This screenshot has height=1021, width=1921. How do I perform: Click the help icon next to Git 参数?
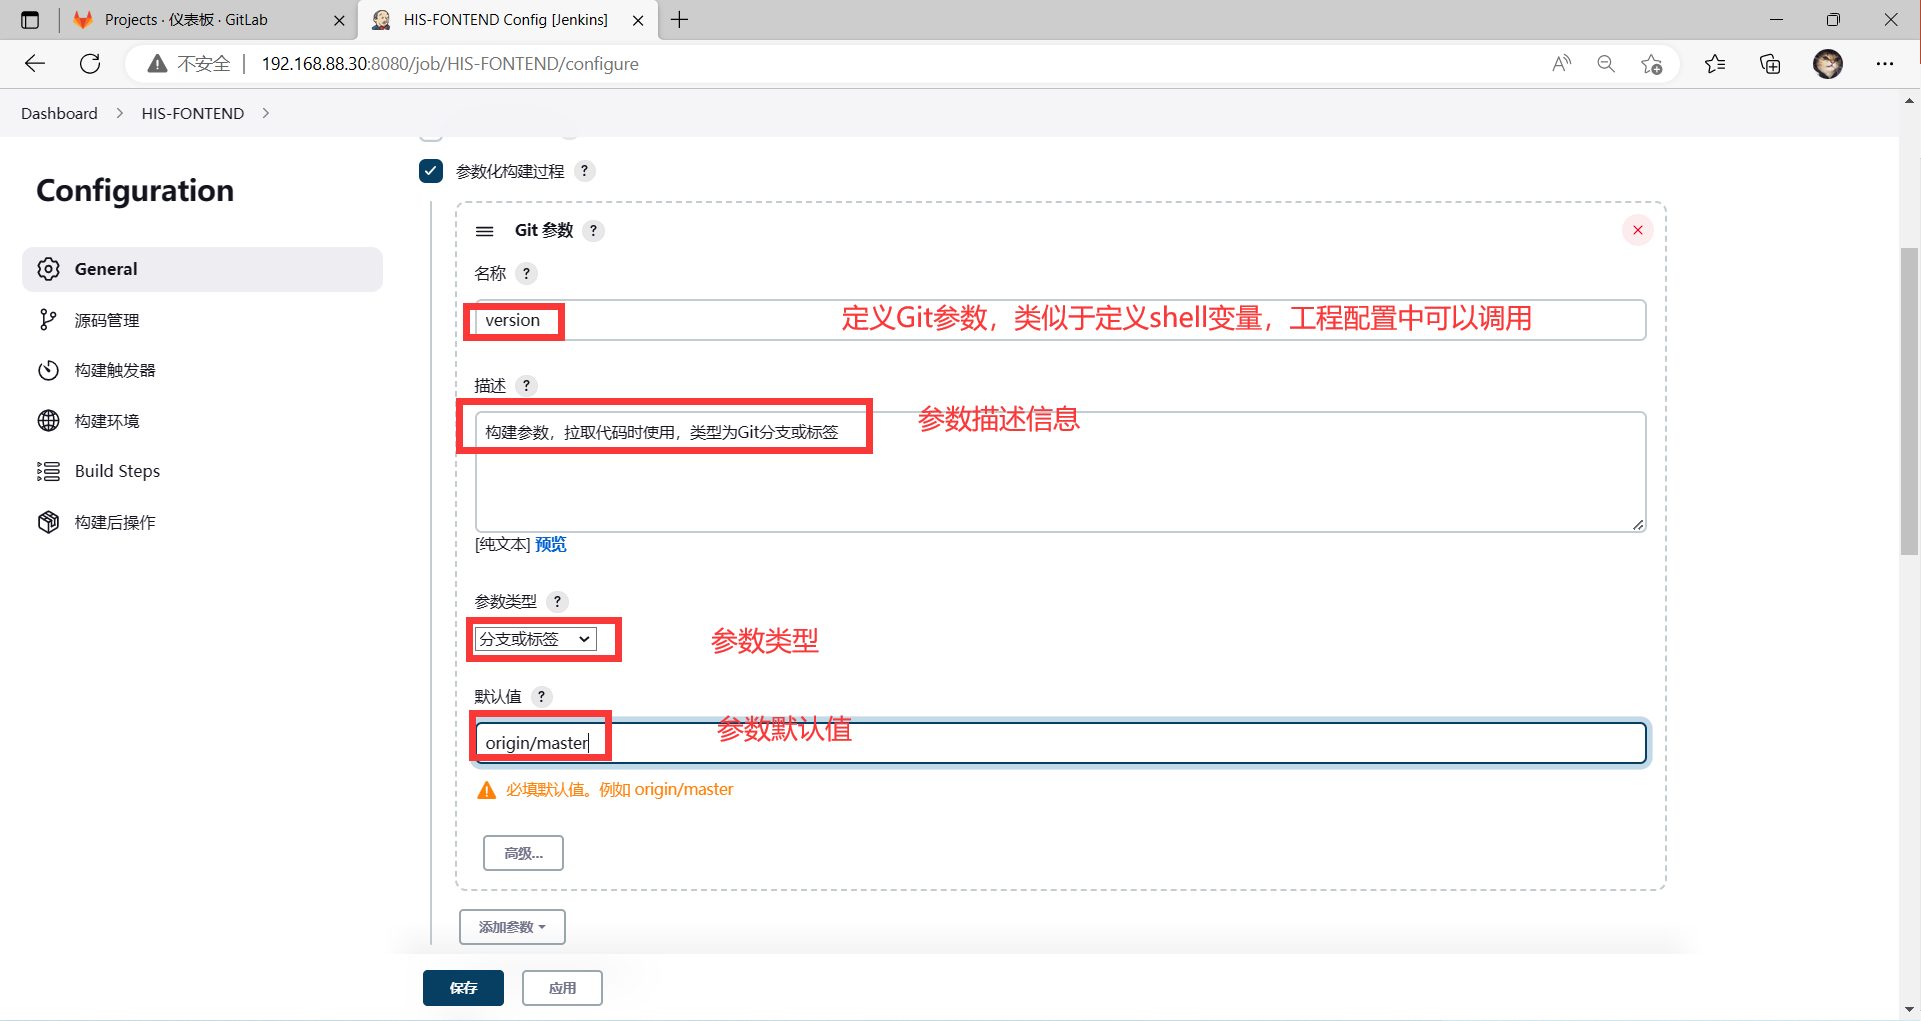[593, 231]
